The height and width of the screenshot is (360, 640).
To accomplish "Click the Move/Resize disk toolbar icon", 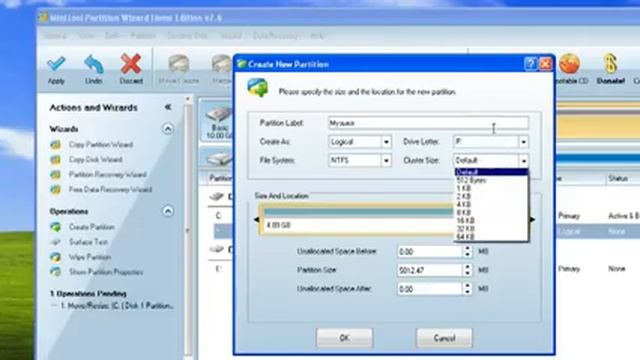I will 179,64.
